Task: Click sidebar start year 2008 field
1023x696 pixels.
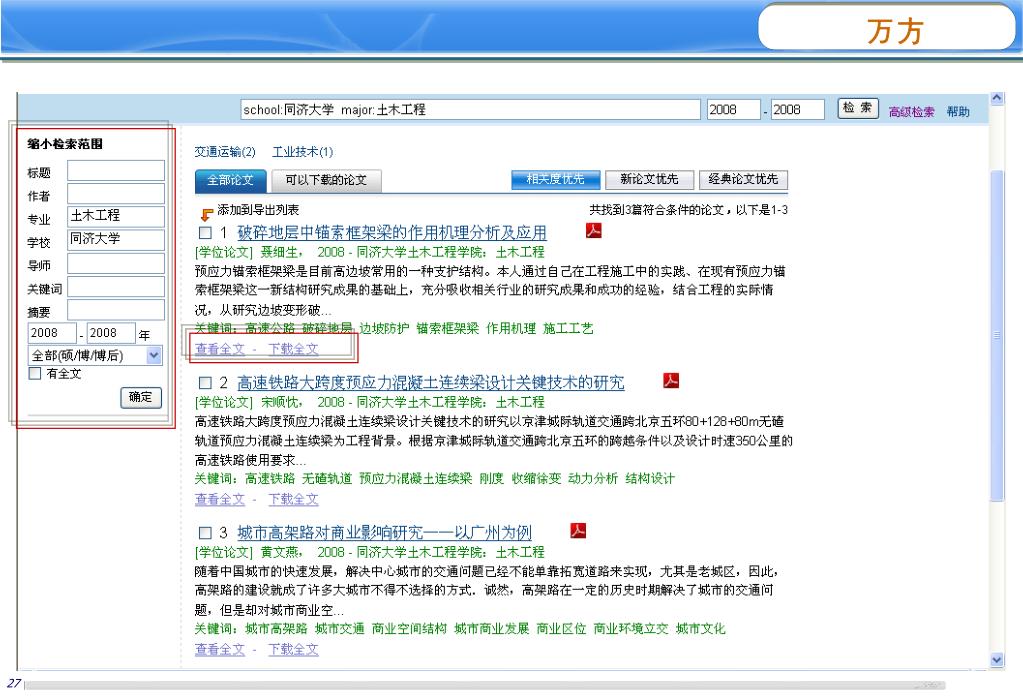Action: coord(52,333)
